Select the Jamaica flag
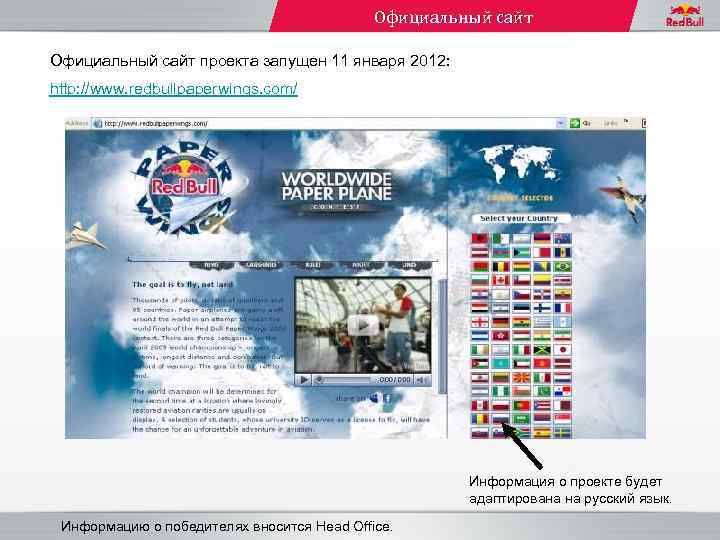Viewport: 720px width, 540px height. click(542, 350)
